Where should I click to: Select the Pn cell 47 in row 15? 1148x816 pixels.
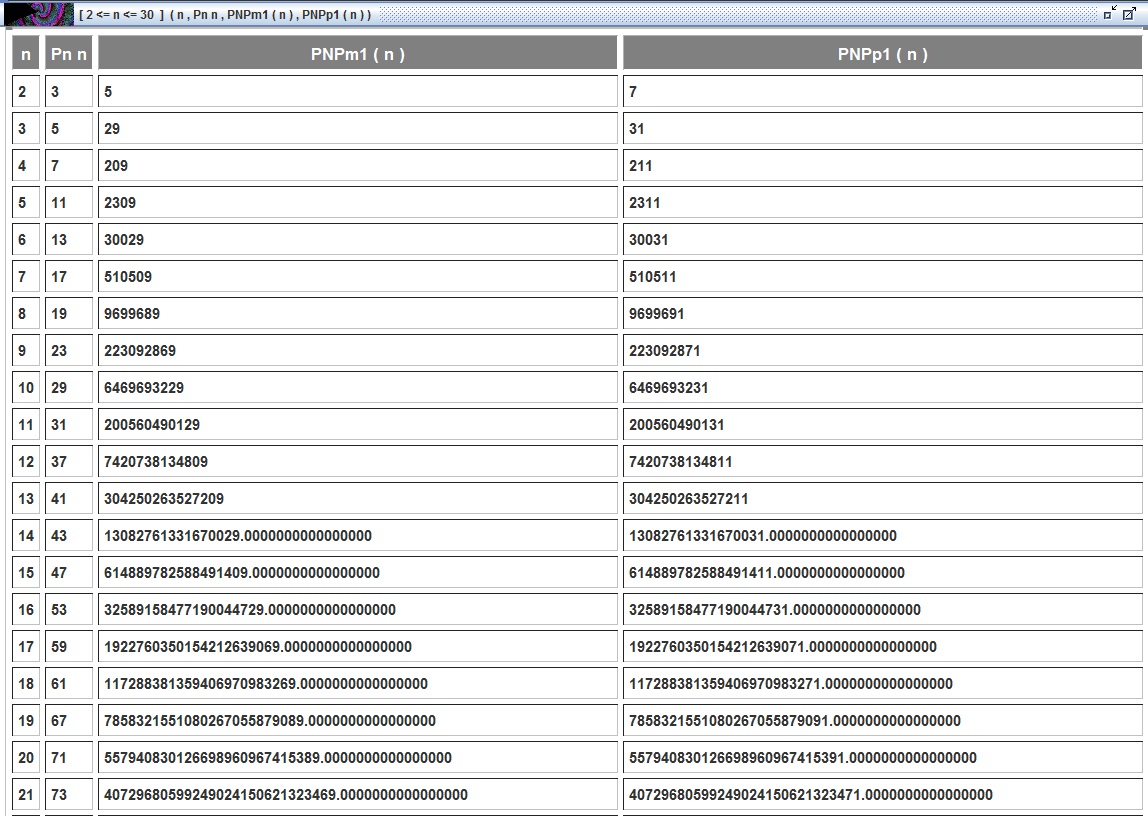point(69,572)
